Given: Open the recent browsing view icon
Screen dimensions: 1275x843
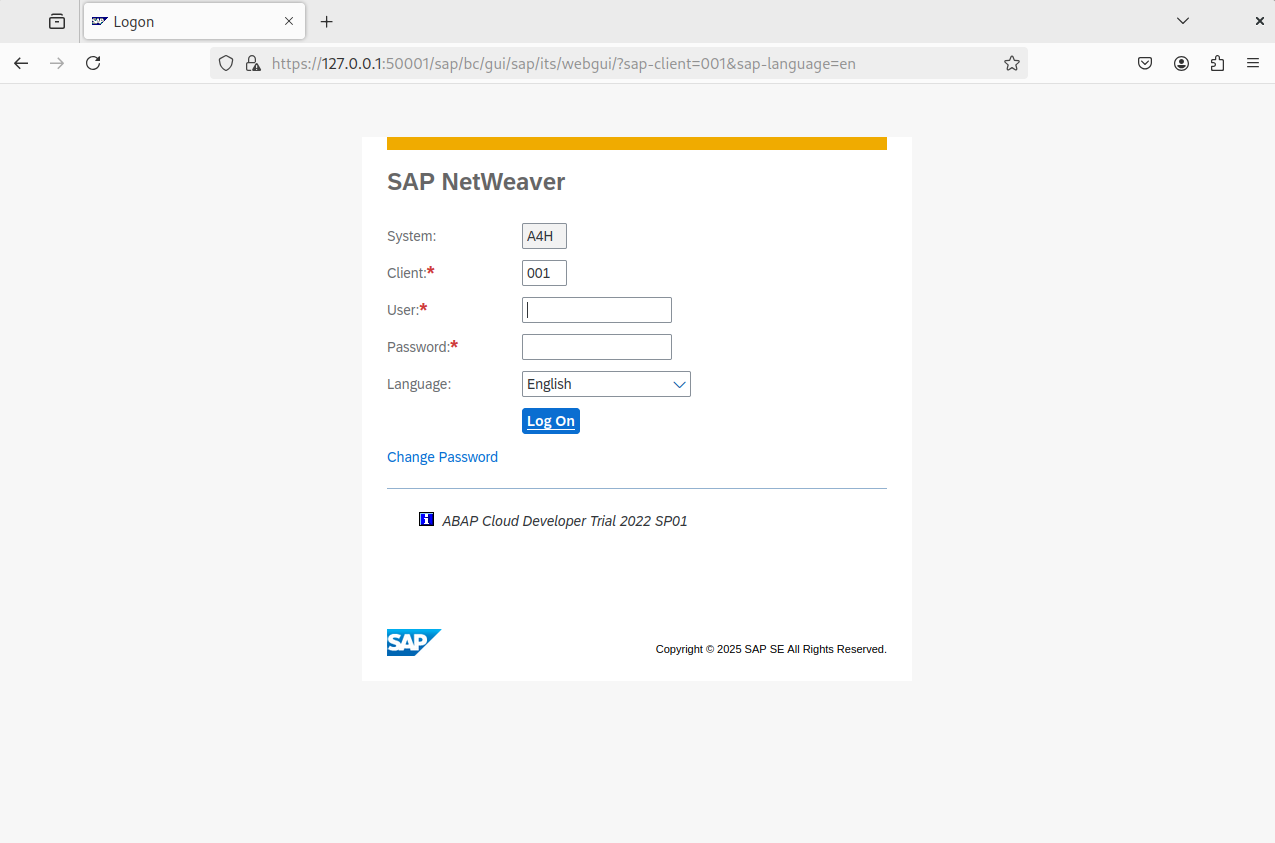Looking at the screenshot, I should [57, 21].
